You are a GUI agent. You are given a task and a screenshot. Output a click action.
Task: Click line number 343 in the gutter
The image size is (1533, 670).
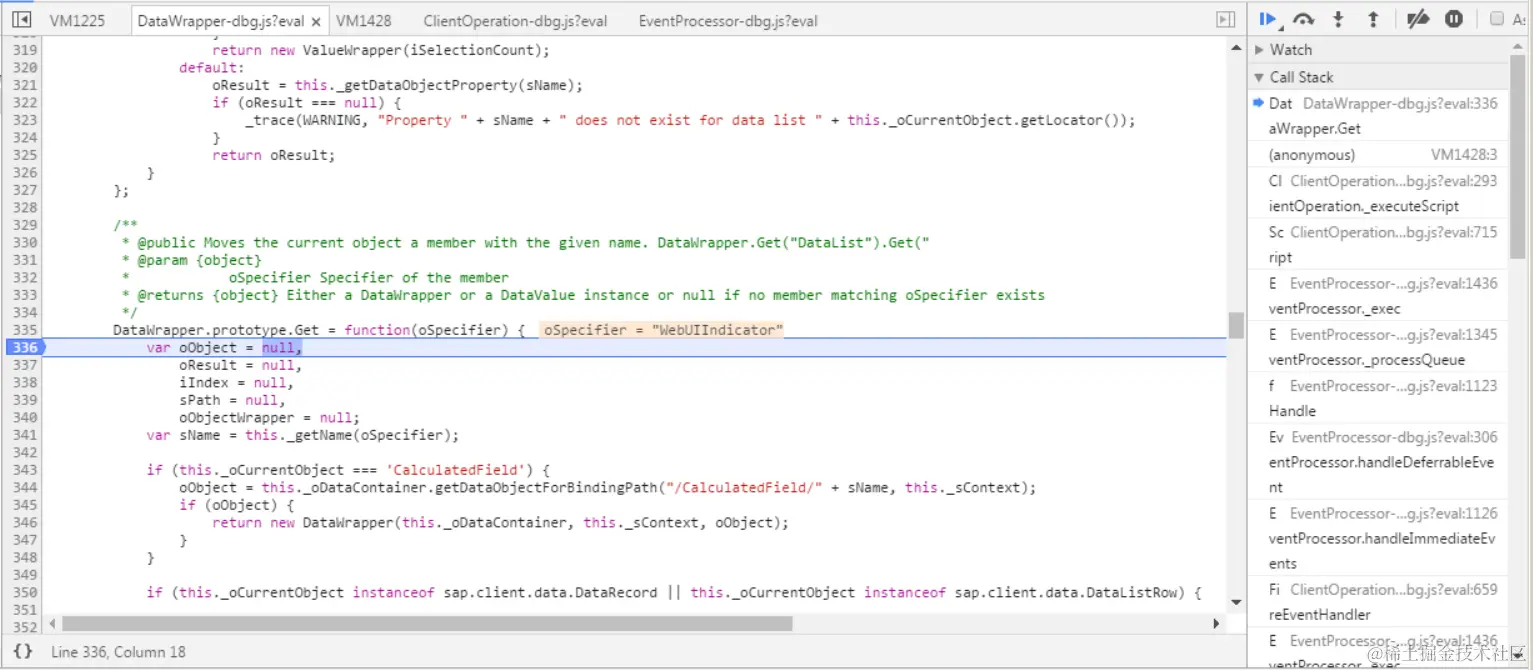click(25, 470)
